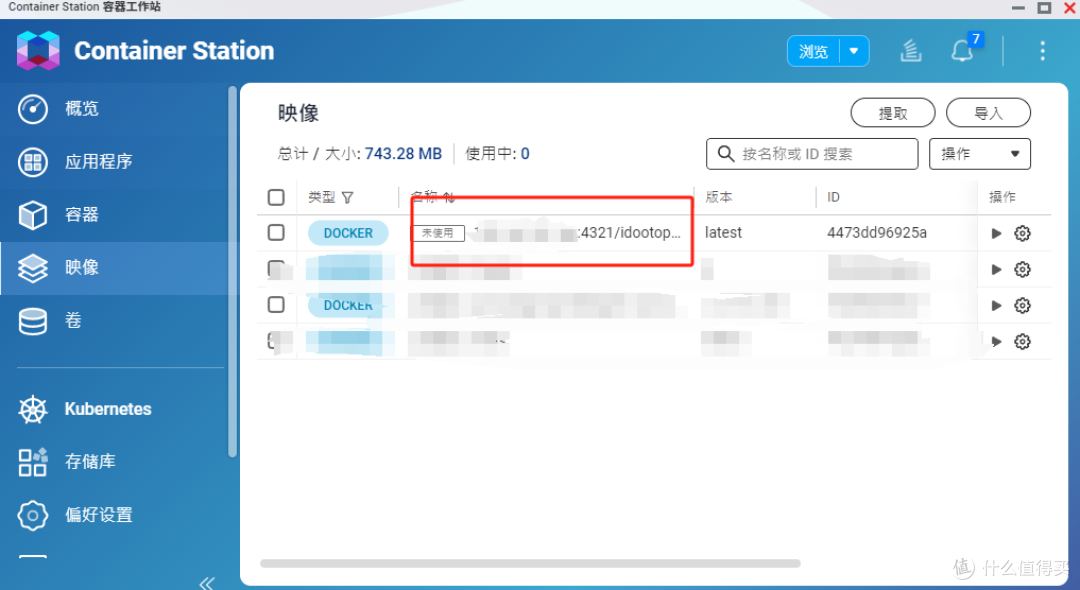The width and height of the screenshot is (1080, 590).
Task: Open the 操作 (Actions) dropdown menu
Action: [x=979, y=153]
